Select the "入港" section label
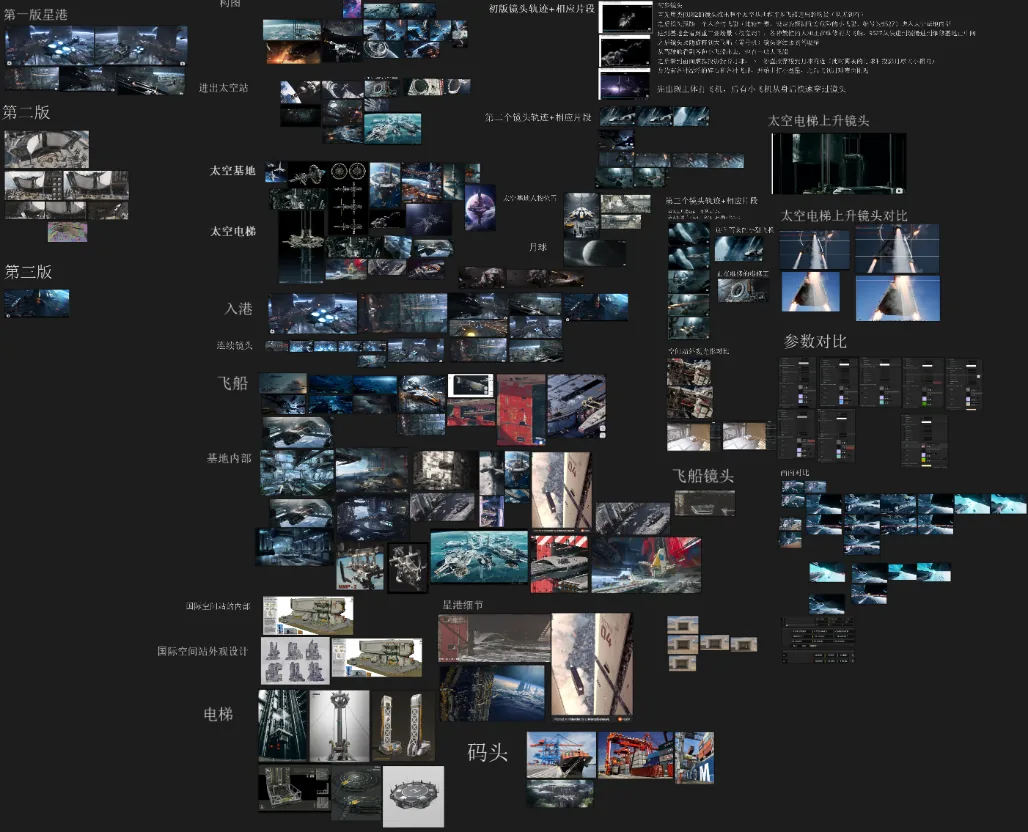The width and height of the screenshot is (1028, 832). [239, 308]
